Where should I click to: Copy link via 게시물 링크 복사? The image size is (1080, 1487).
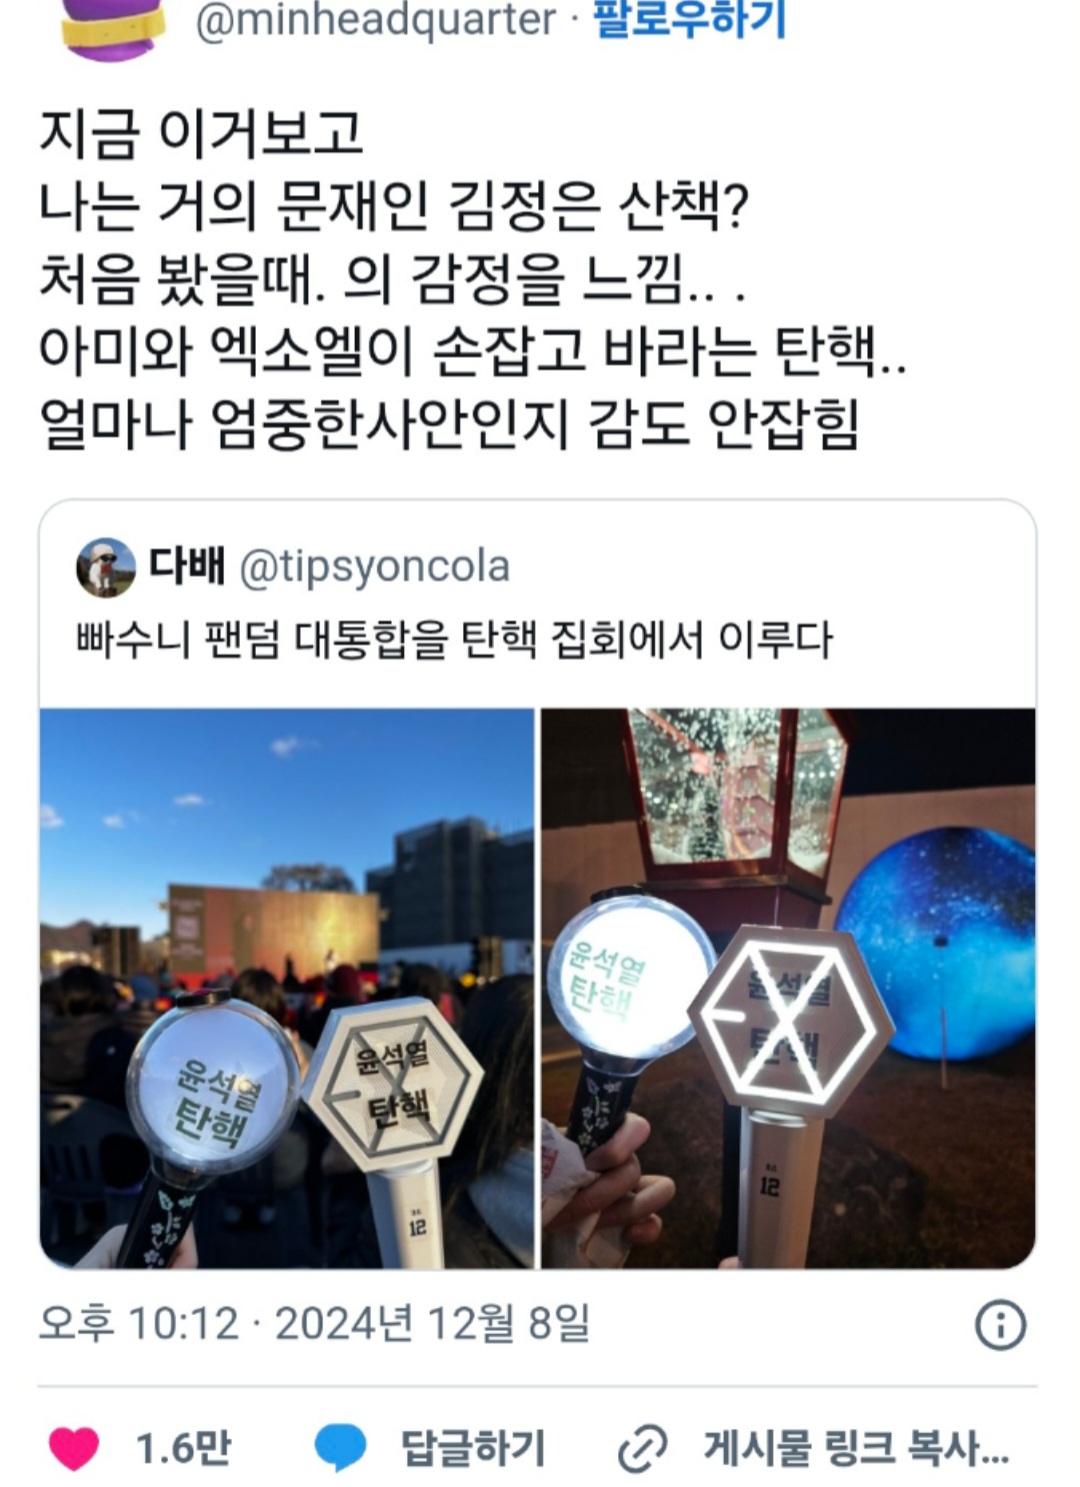pyautogui.click(x=856, y=1447)
